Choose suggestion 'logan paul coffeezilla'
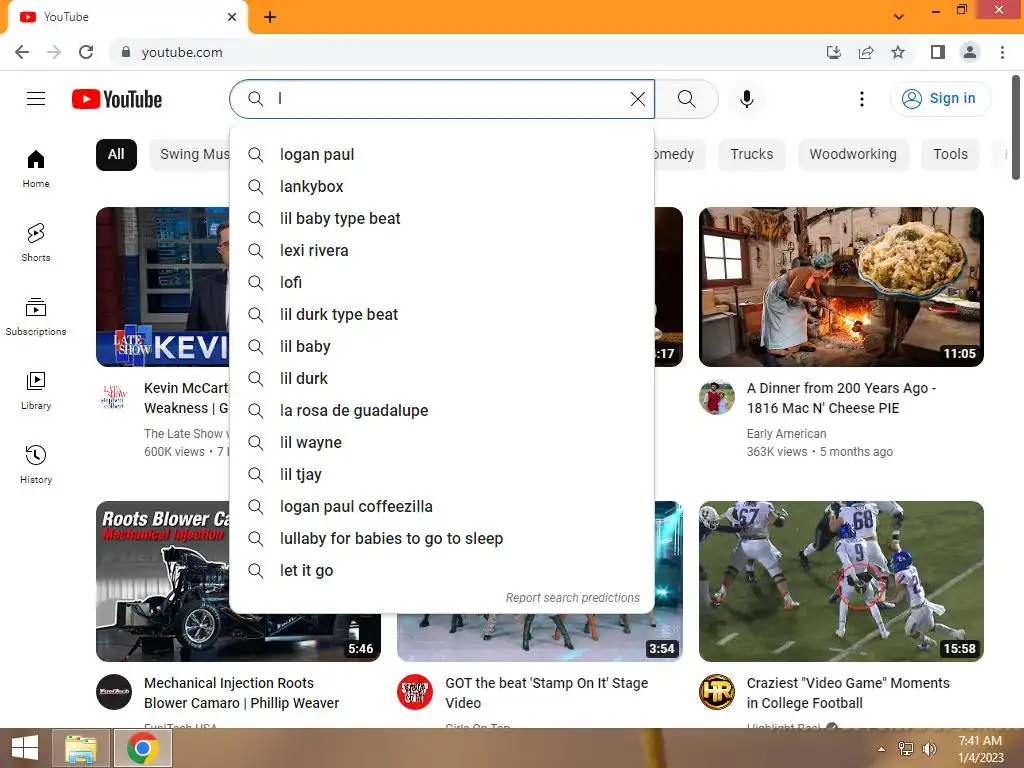Viewport: 1024px width, 768px height. (442, 507)
